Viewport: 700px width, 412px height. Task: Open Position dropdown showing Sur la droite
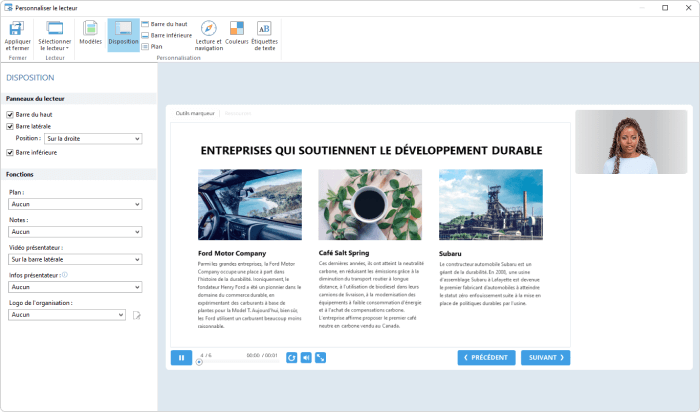[x=93, y=139]
